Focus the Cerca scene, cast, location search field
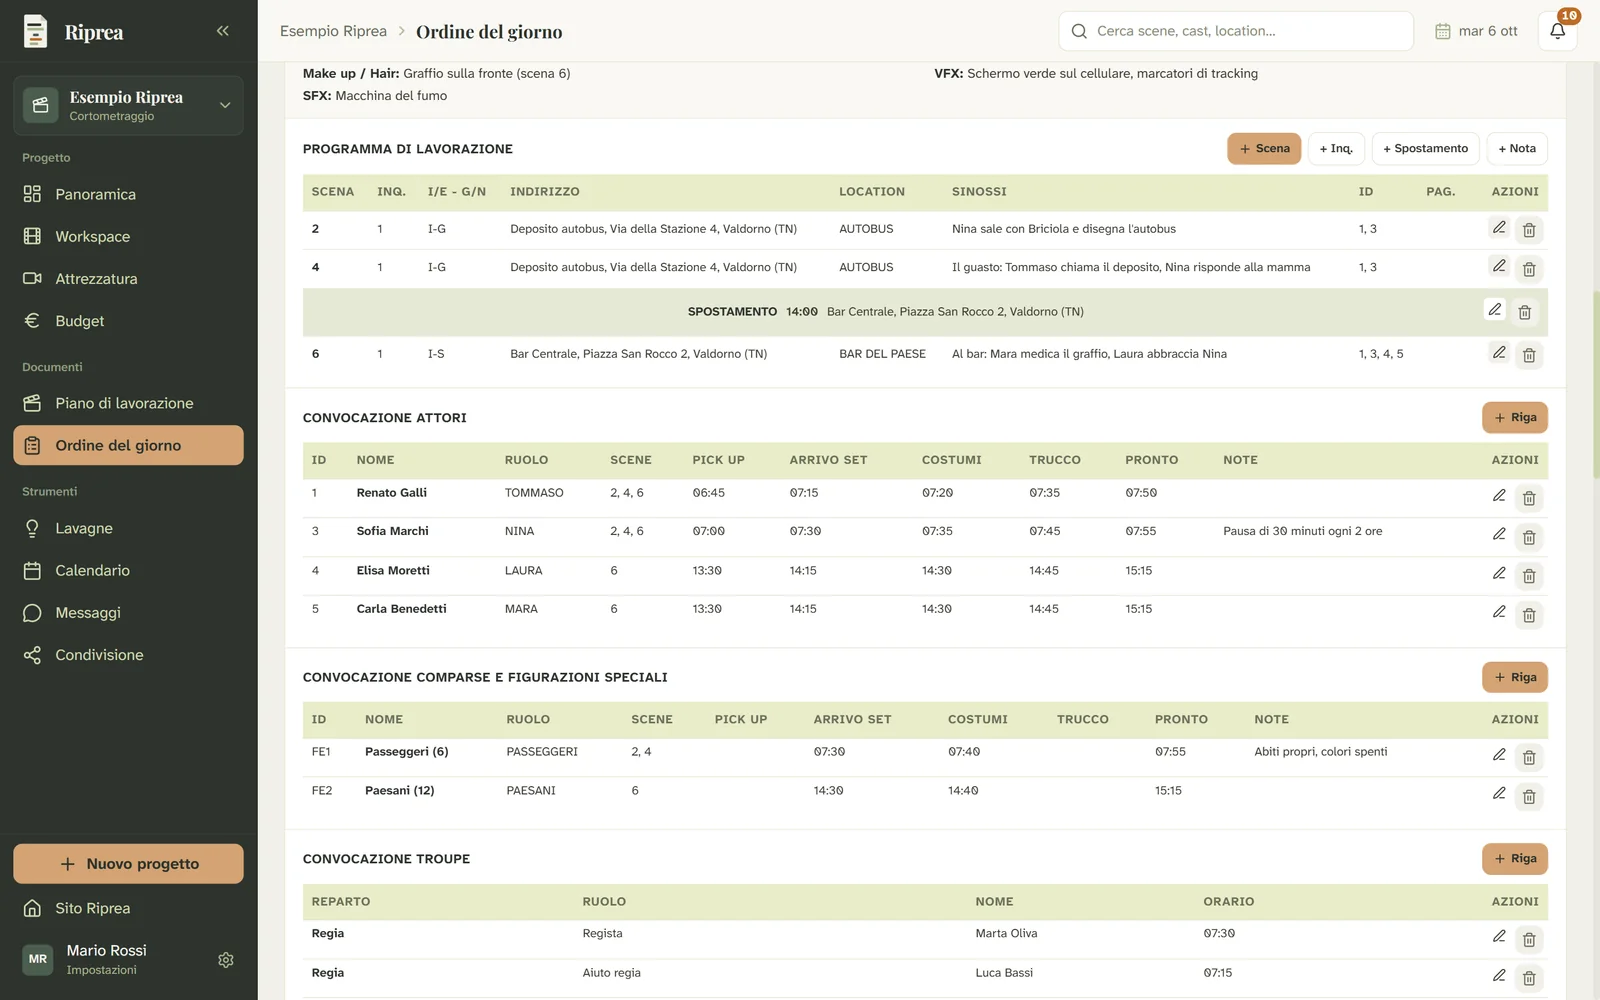 1236,31
